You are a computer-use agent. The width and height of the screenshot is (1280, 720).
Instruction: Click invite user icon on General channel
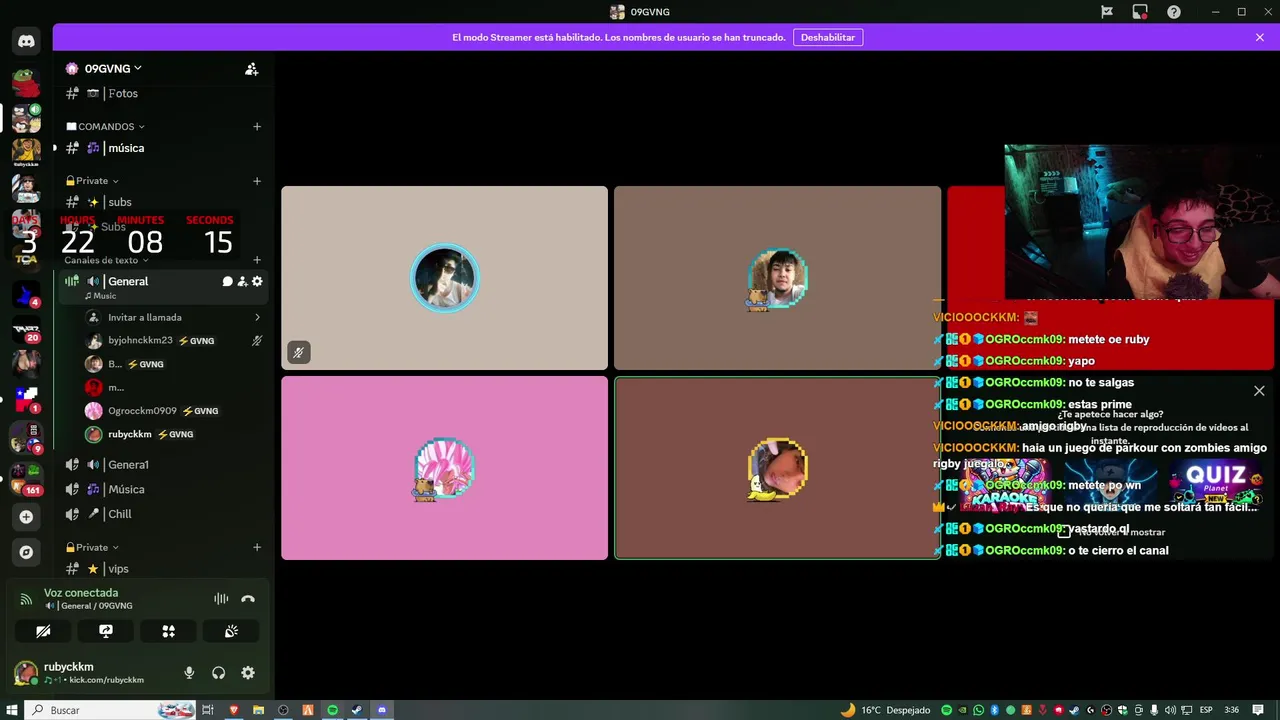point(242,282)
